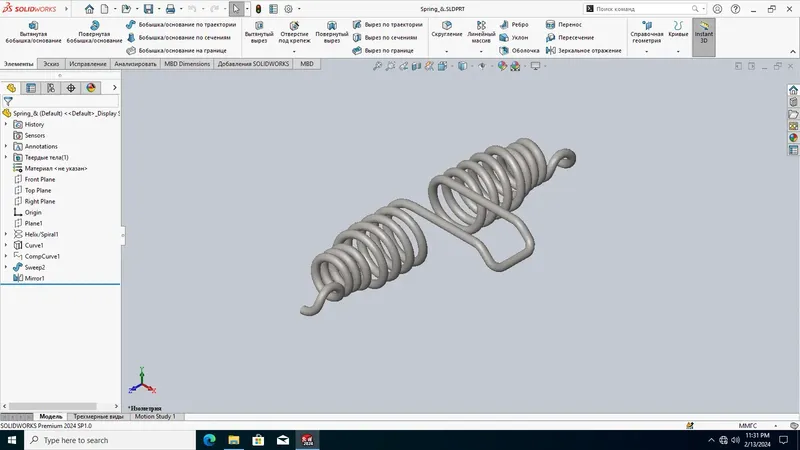The height and width of the screenshot is (450, 800).
Task: Switch to the Анализировать tab
Action: (x=135, y=64)
